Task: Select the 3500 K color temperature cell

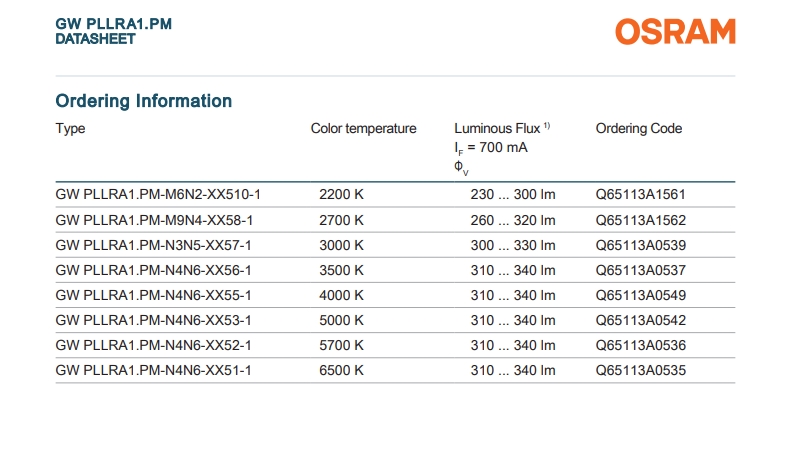Action: [x=341, y=270]
